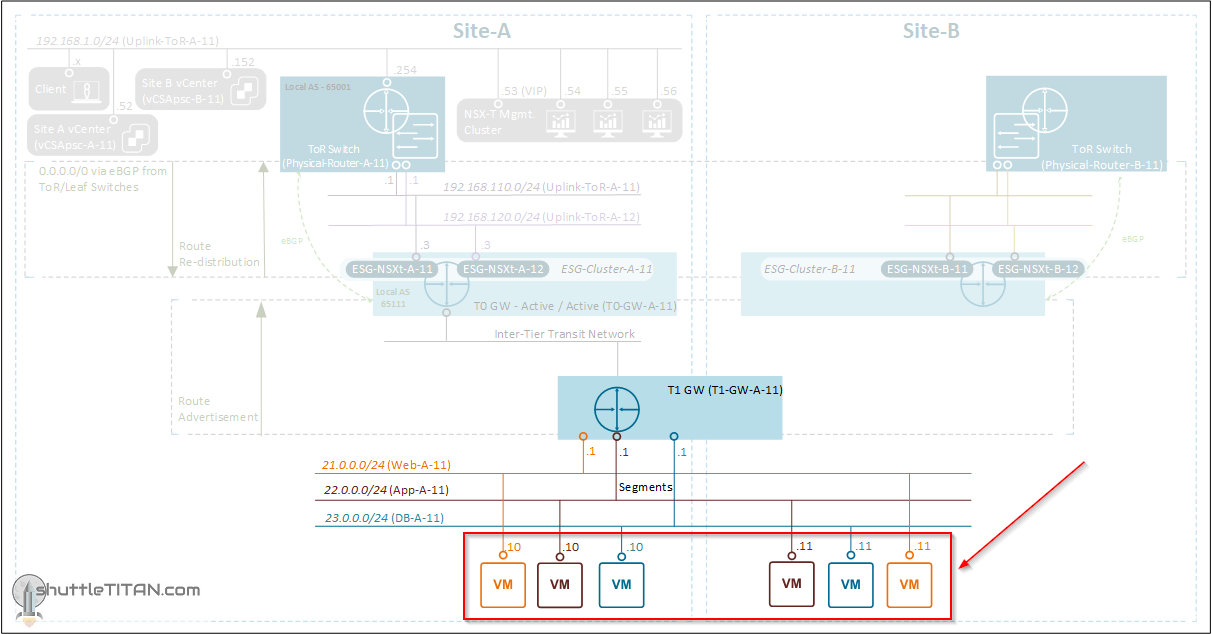Select the ESG-Cluster-B-11 router icon
The height and width of the screenshot is (634, 1212).
point(985,287)
